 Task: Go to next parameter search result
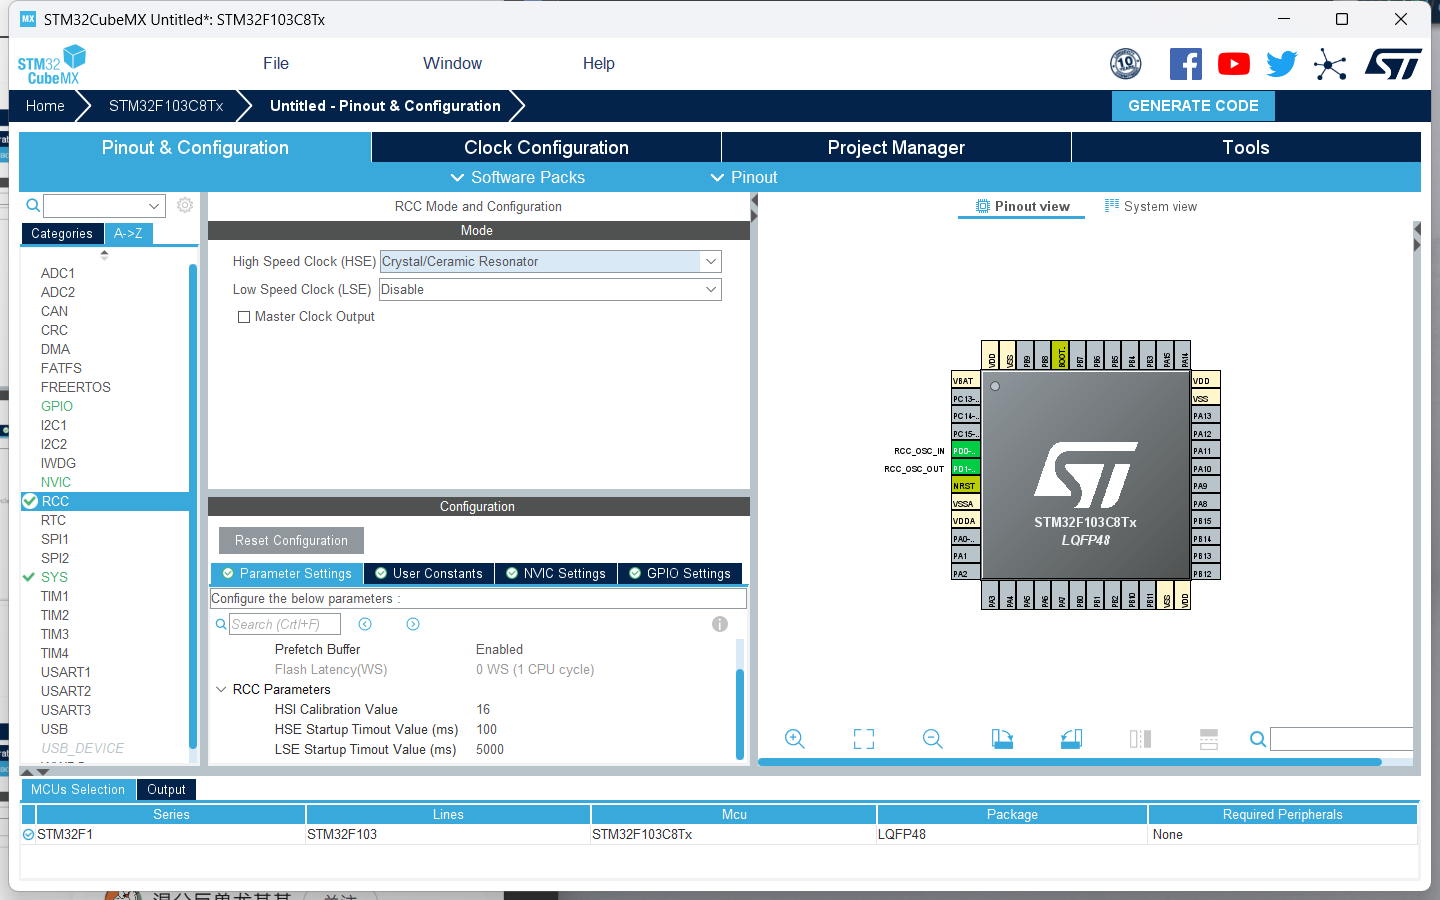point(413,624)
